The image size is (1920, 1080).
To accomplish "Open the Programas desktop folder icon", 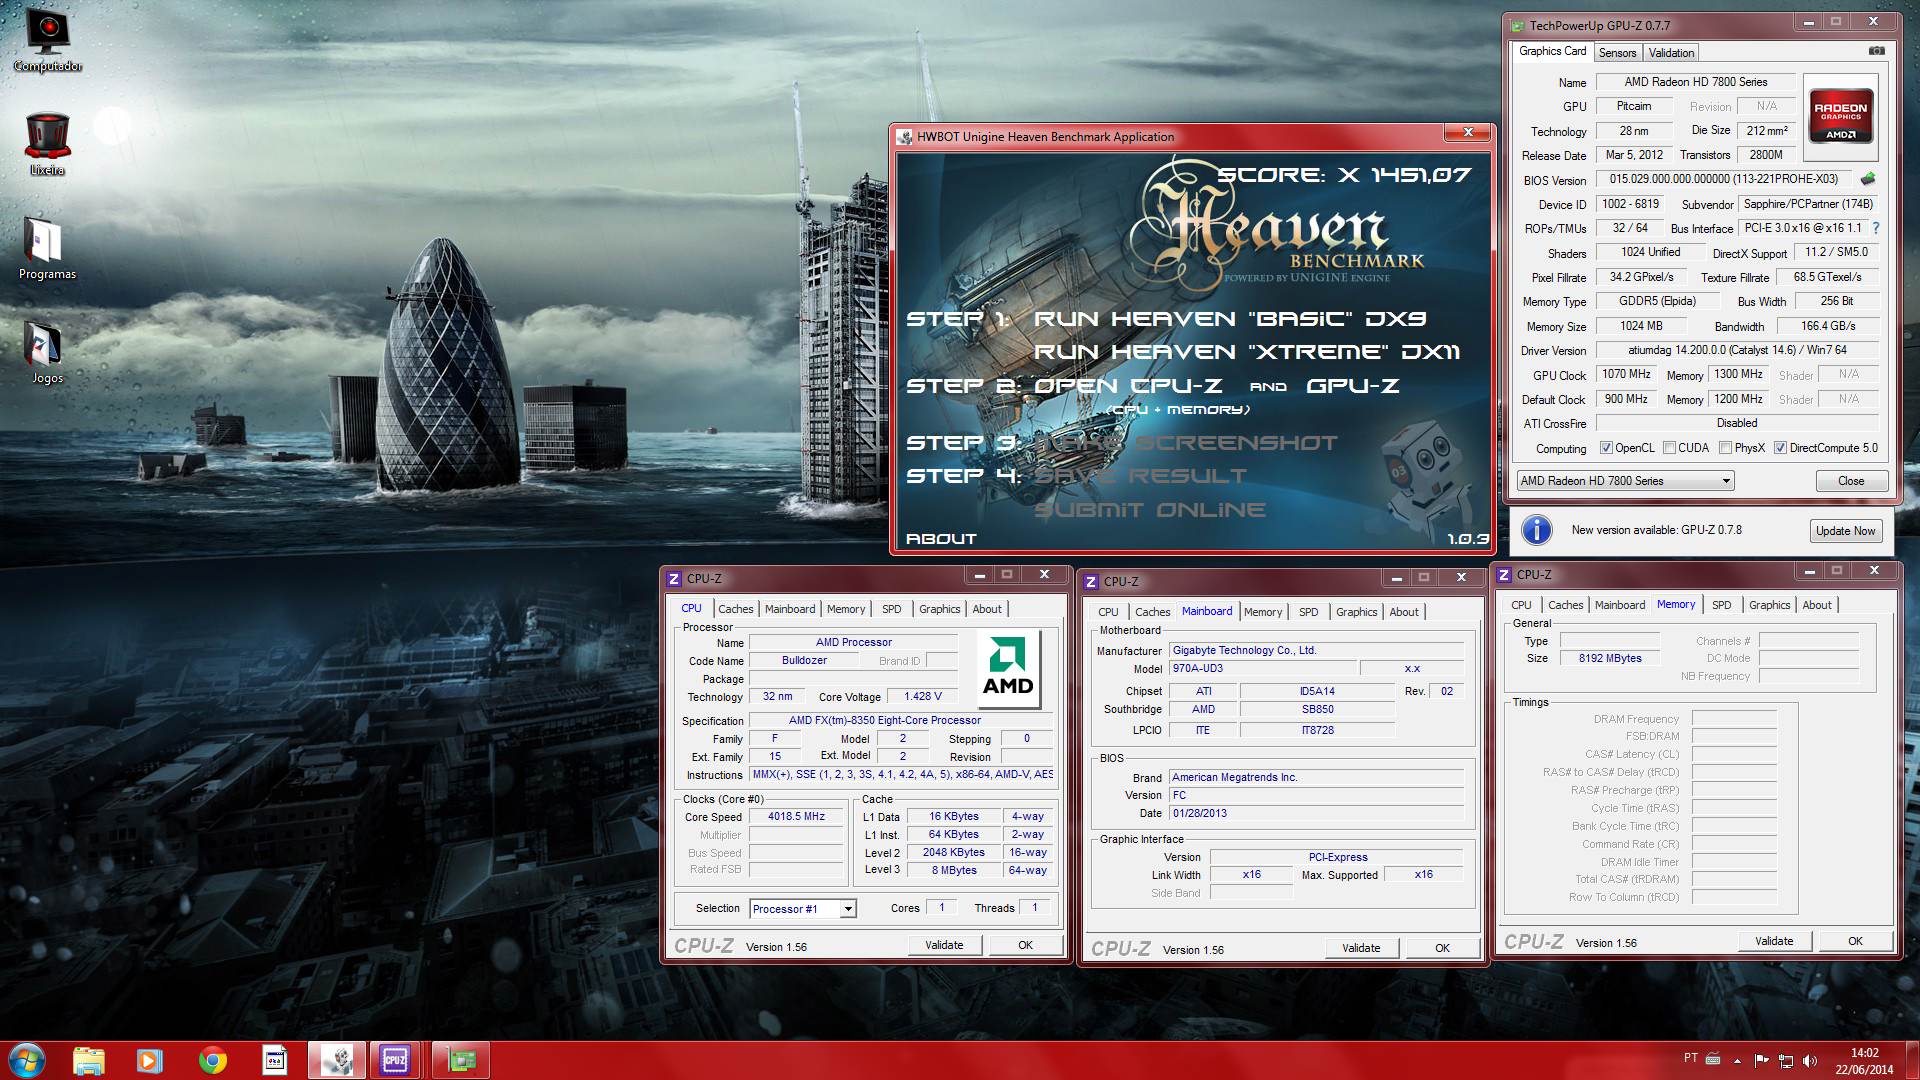I will point(47,249).
